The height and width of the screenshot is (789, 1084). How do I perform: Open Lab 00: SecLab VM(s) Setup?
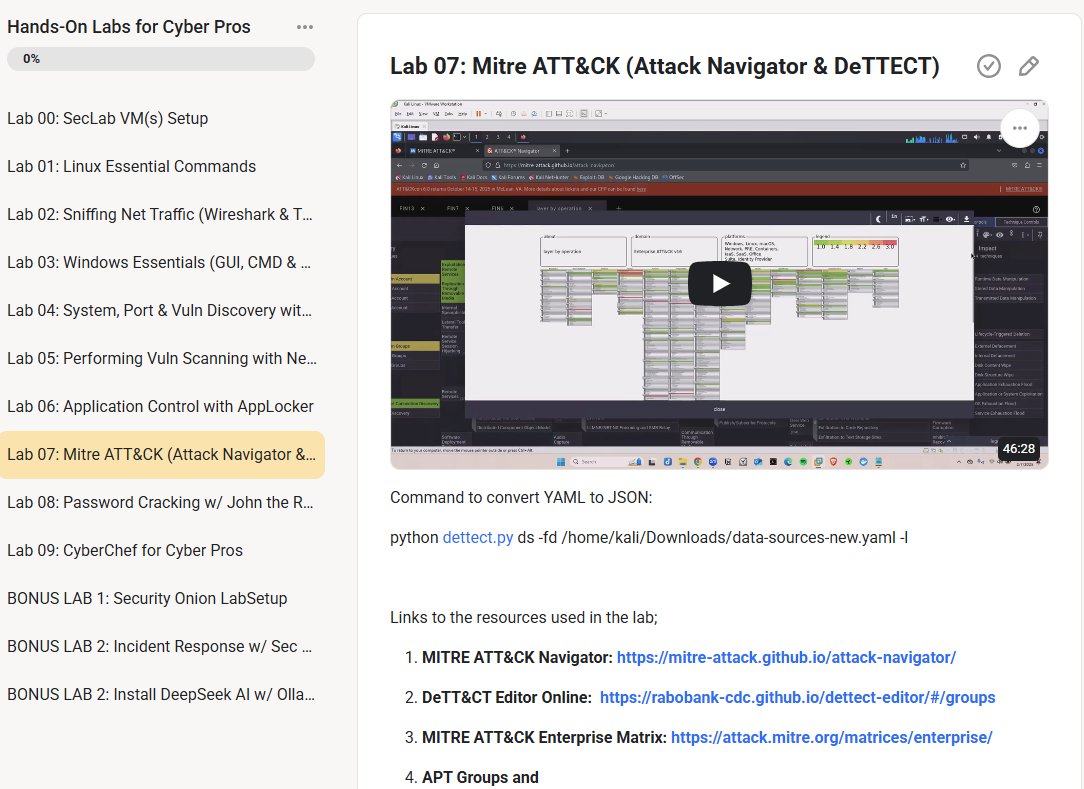click(x=107, y=118)
